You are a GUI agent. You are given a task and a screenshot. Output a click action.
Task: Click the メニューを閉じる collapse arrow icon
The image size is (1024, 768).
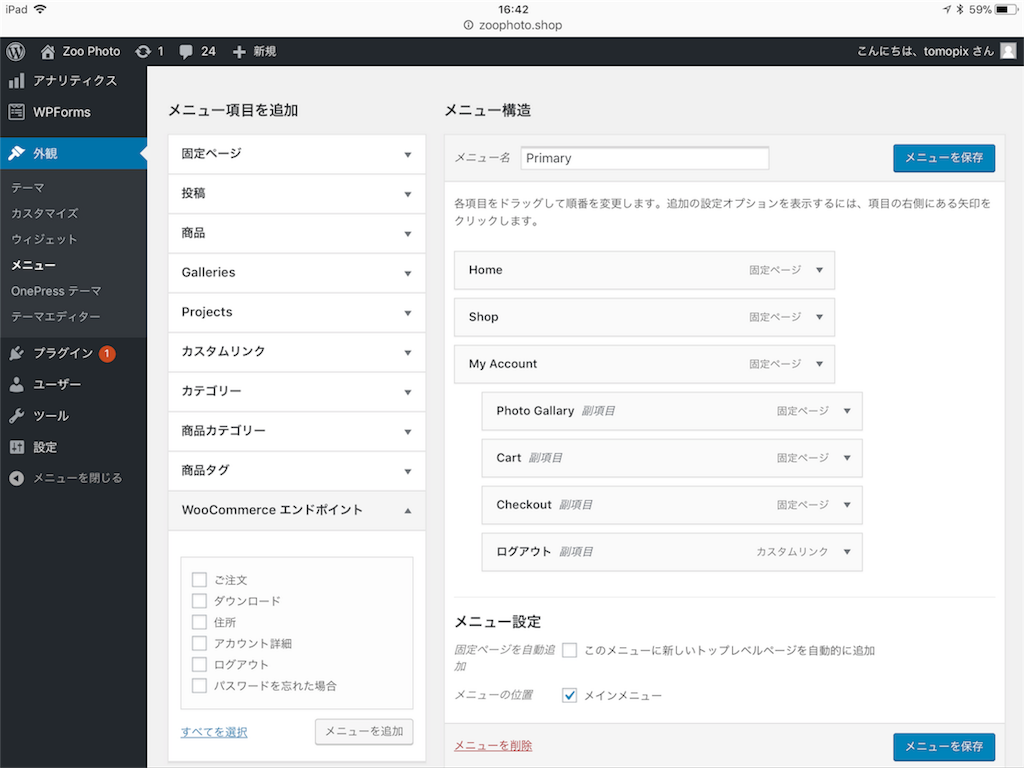pos(17,478)
